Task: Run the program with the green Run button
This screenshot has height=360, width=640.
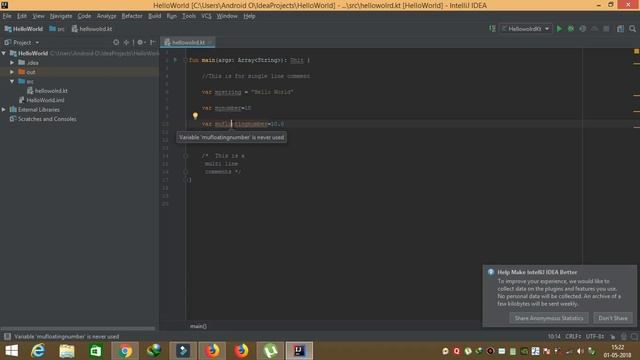Action: click(x=559, y=29)
